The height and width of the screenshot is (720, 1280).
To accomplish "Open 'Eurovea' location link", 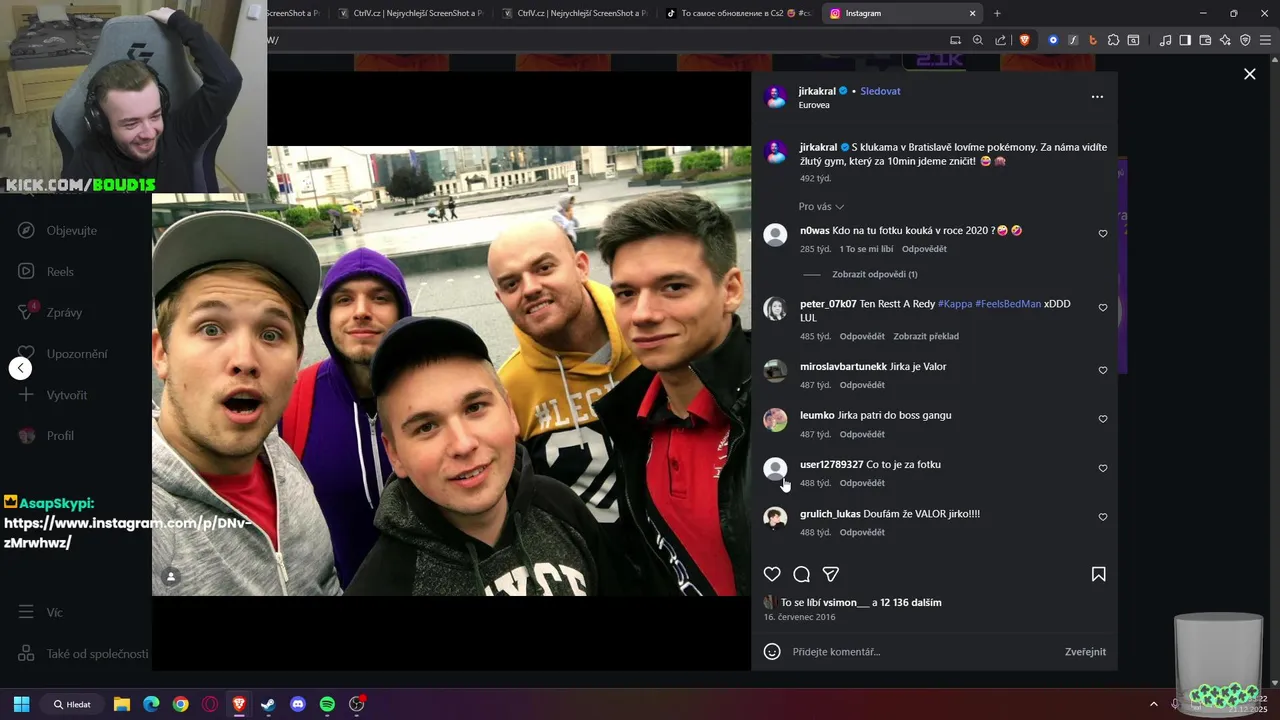I will [x=814, y=105].
